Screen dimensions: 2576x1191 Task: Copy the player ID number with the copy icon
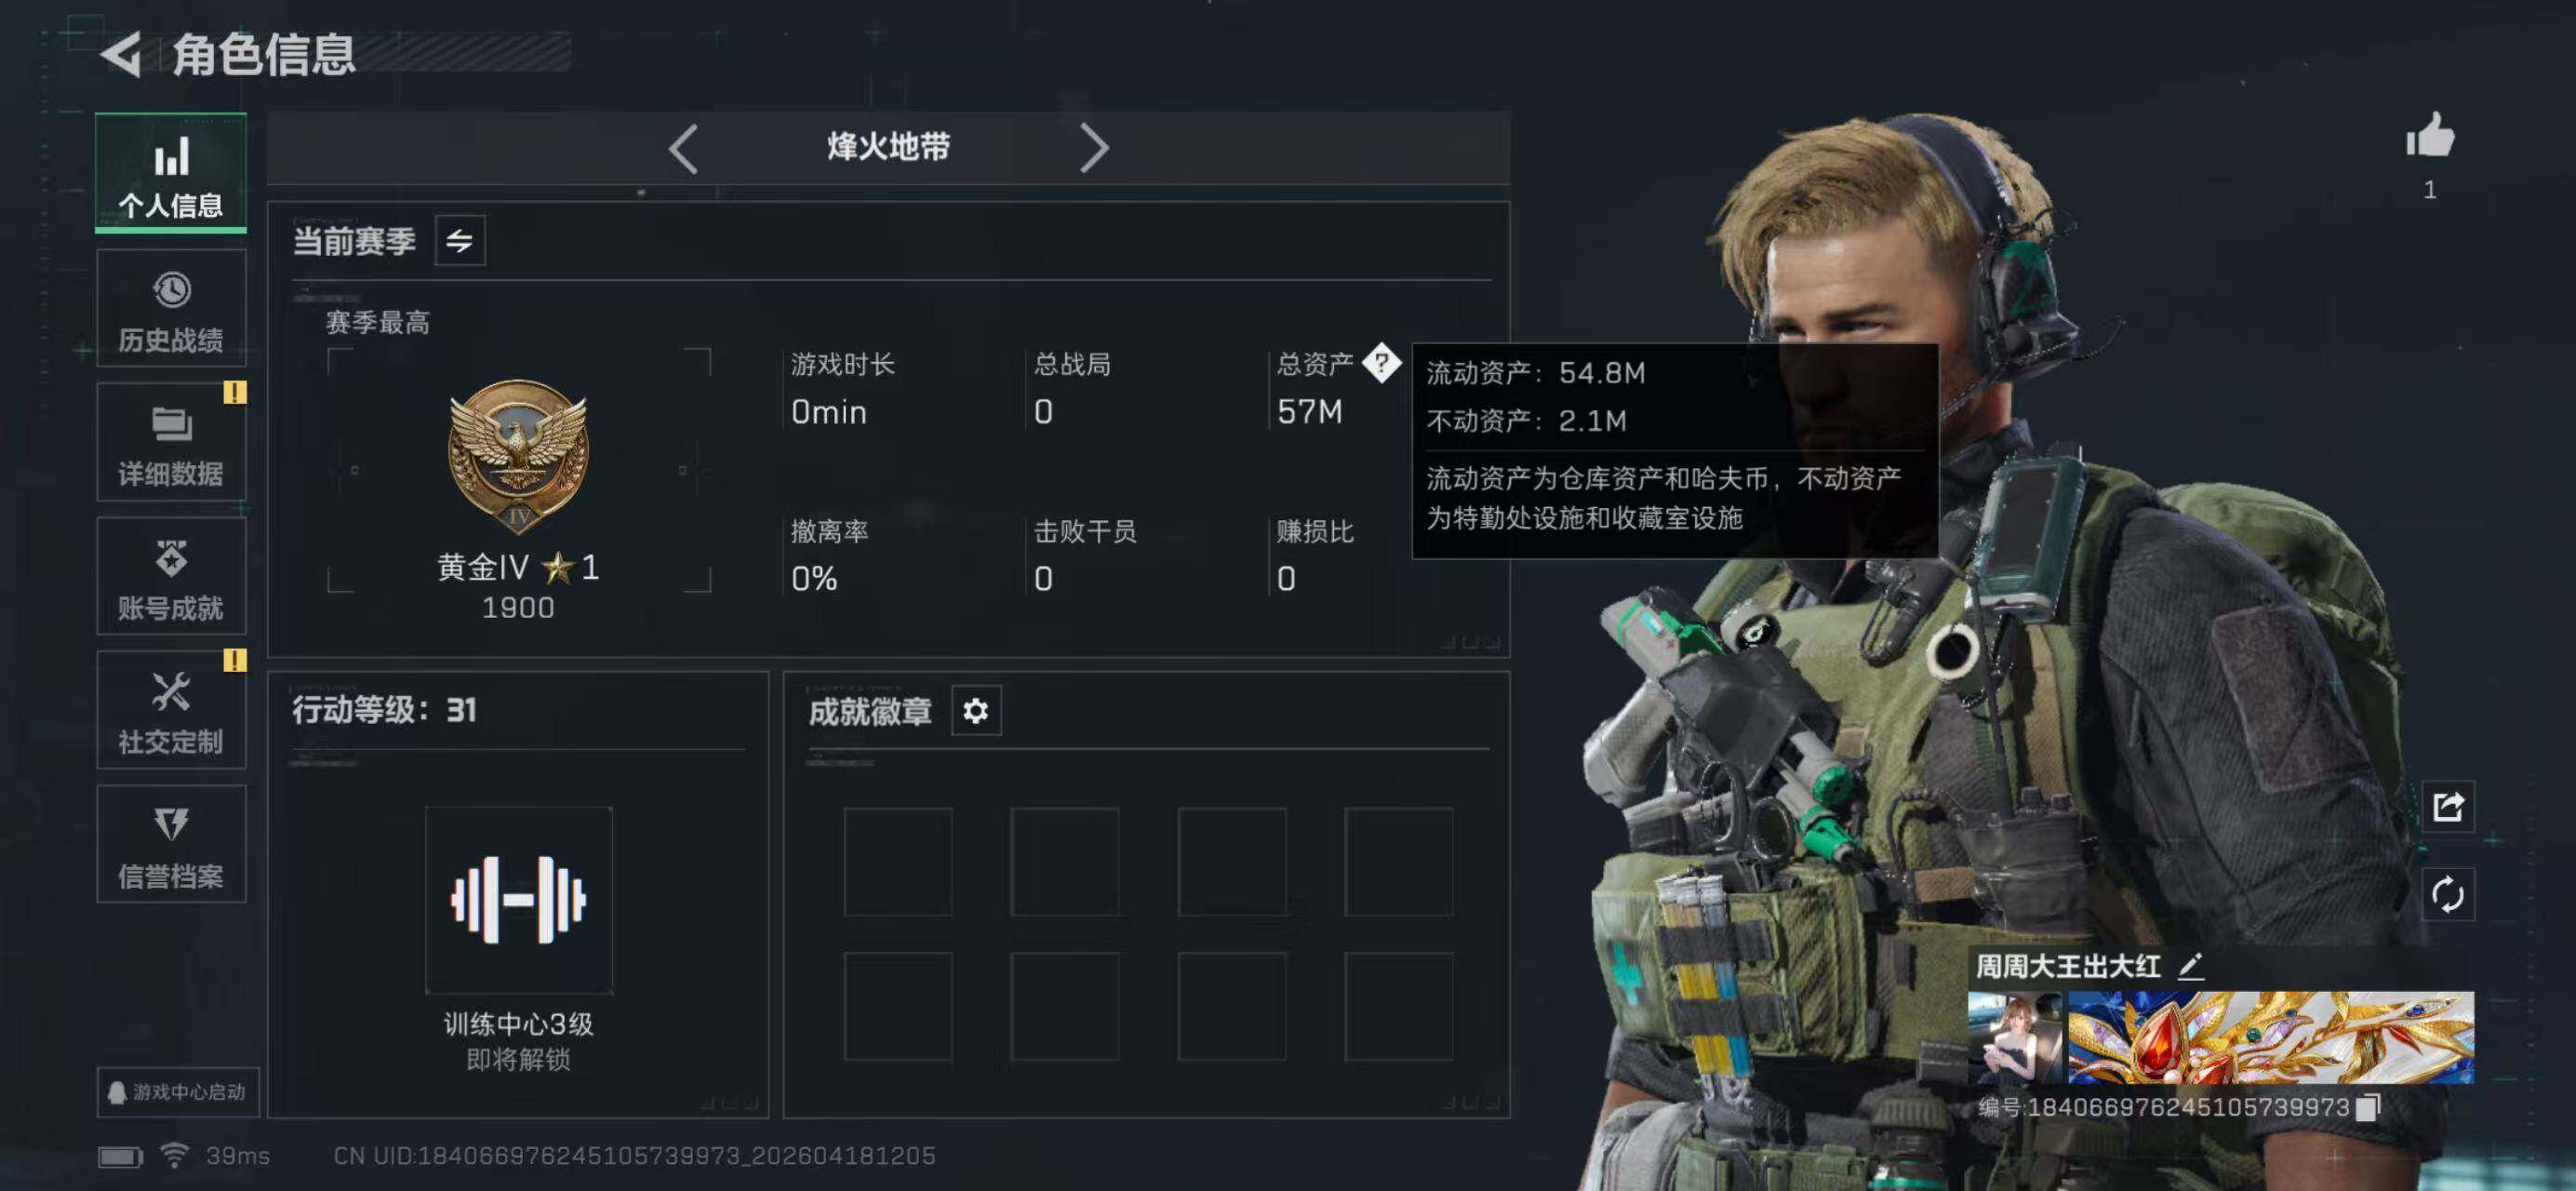(x=2368, y=1107)
